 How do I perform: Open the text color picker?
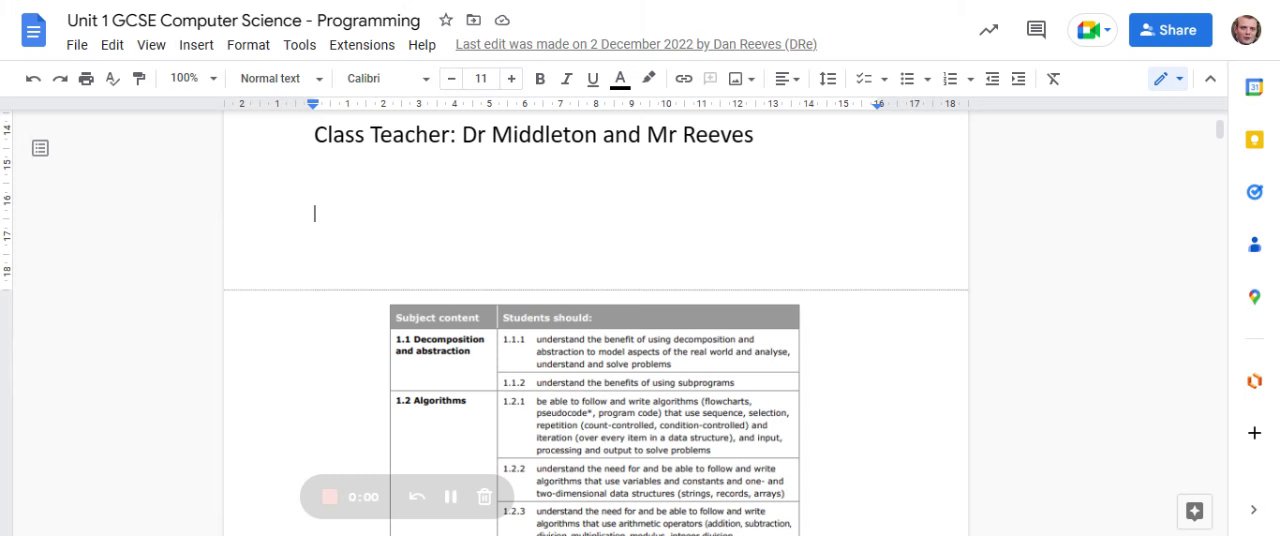[620, 78]
